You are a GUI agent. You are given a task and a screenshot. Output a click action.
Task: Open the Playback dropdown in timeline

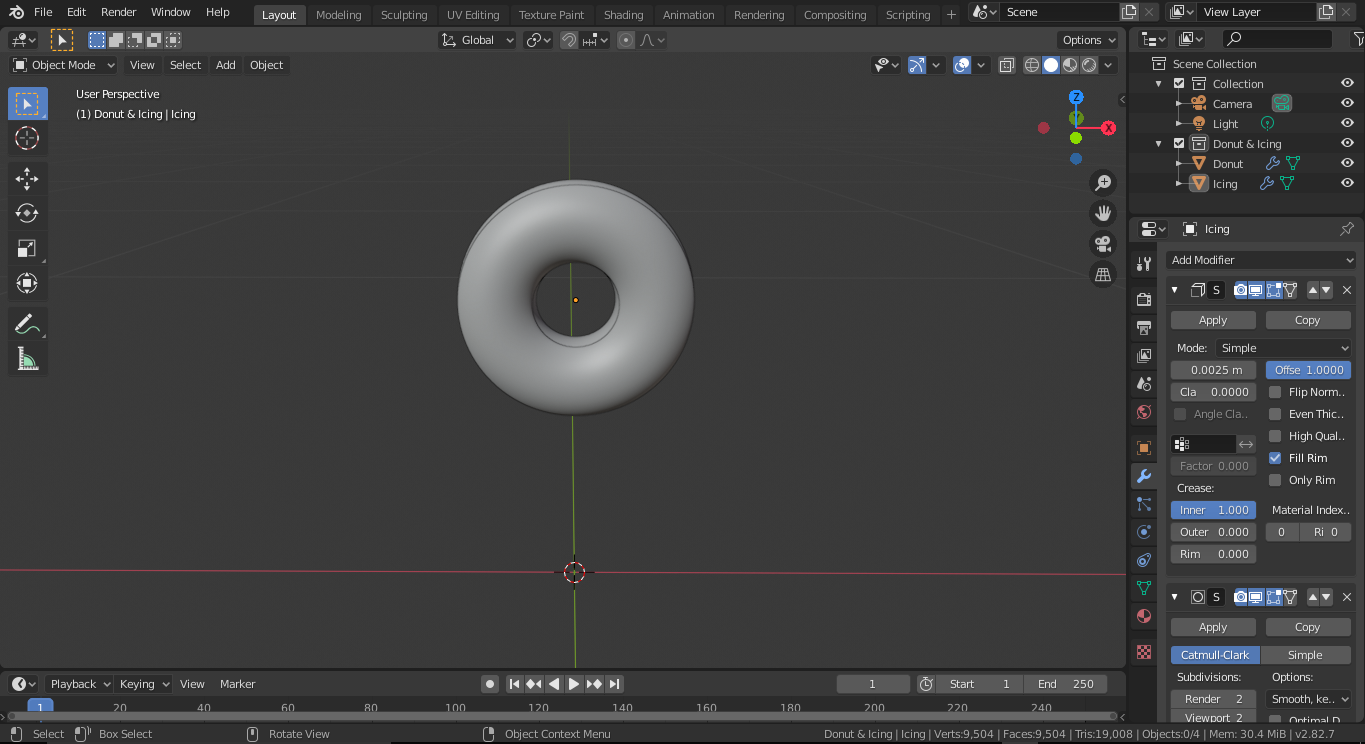coord(79,684)
